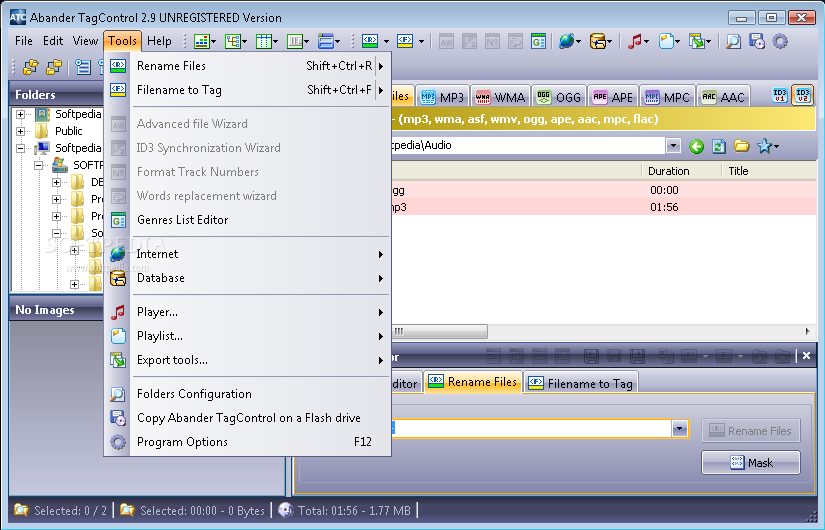This screenshot has height=530, width=825.
Task: Open the Help menu
Action: click(x=159, y=41)
